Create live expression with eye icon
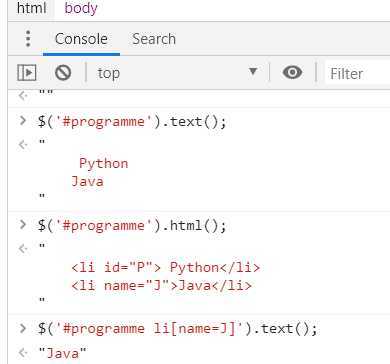The width and height of the screenshot is (390, 364). click(292, 72)
